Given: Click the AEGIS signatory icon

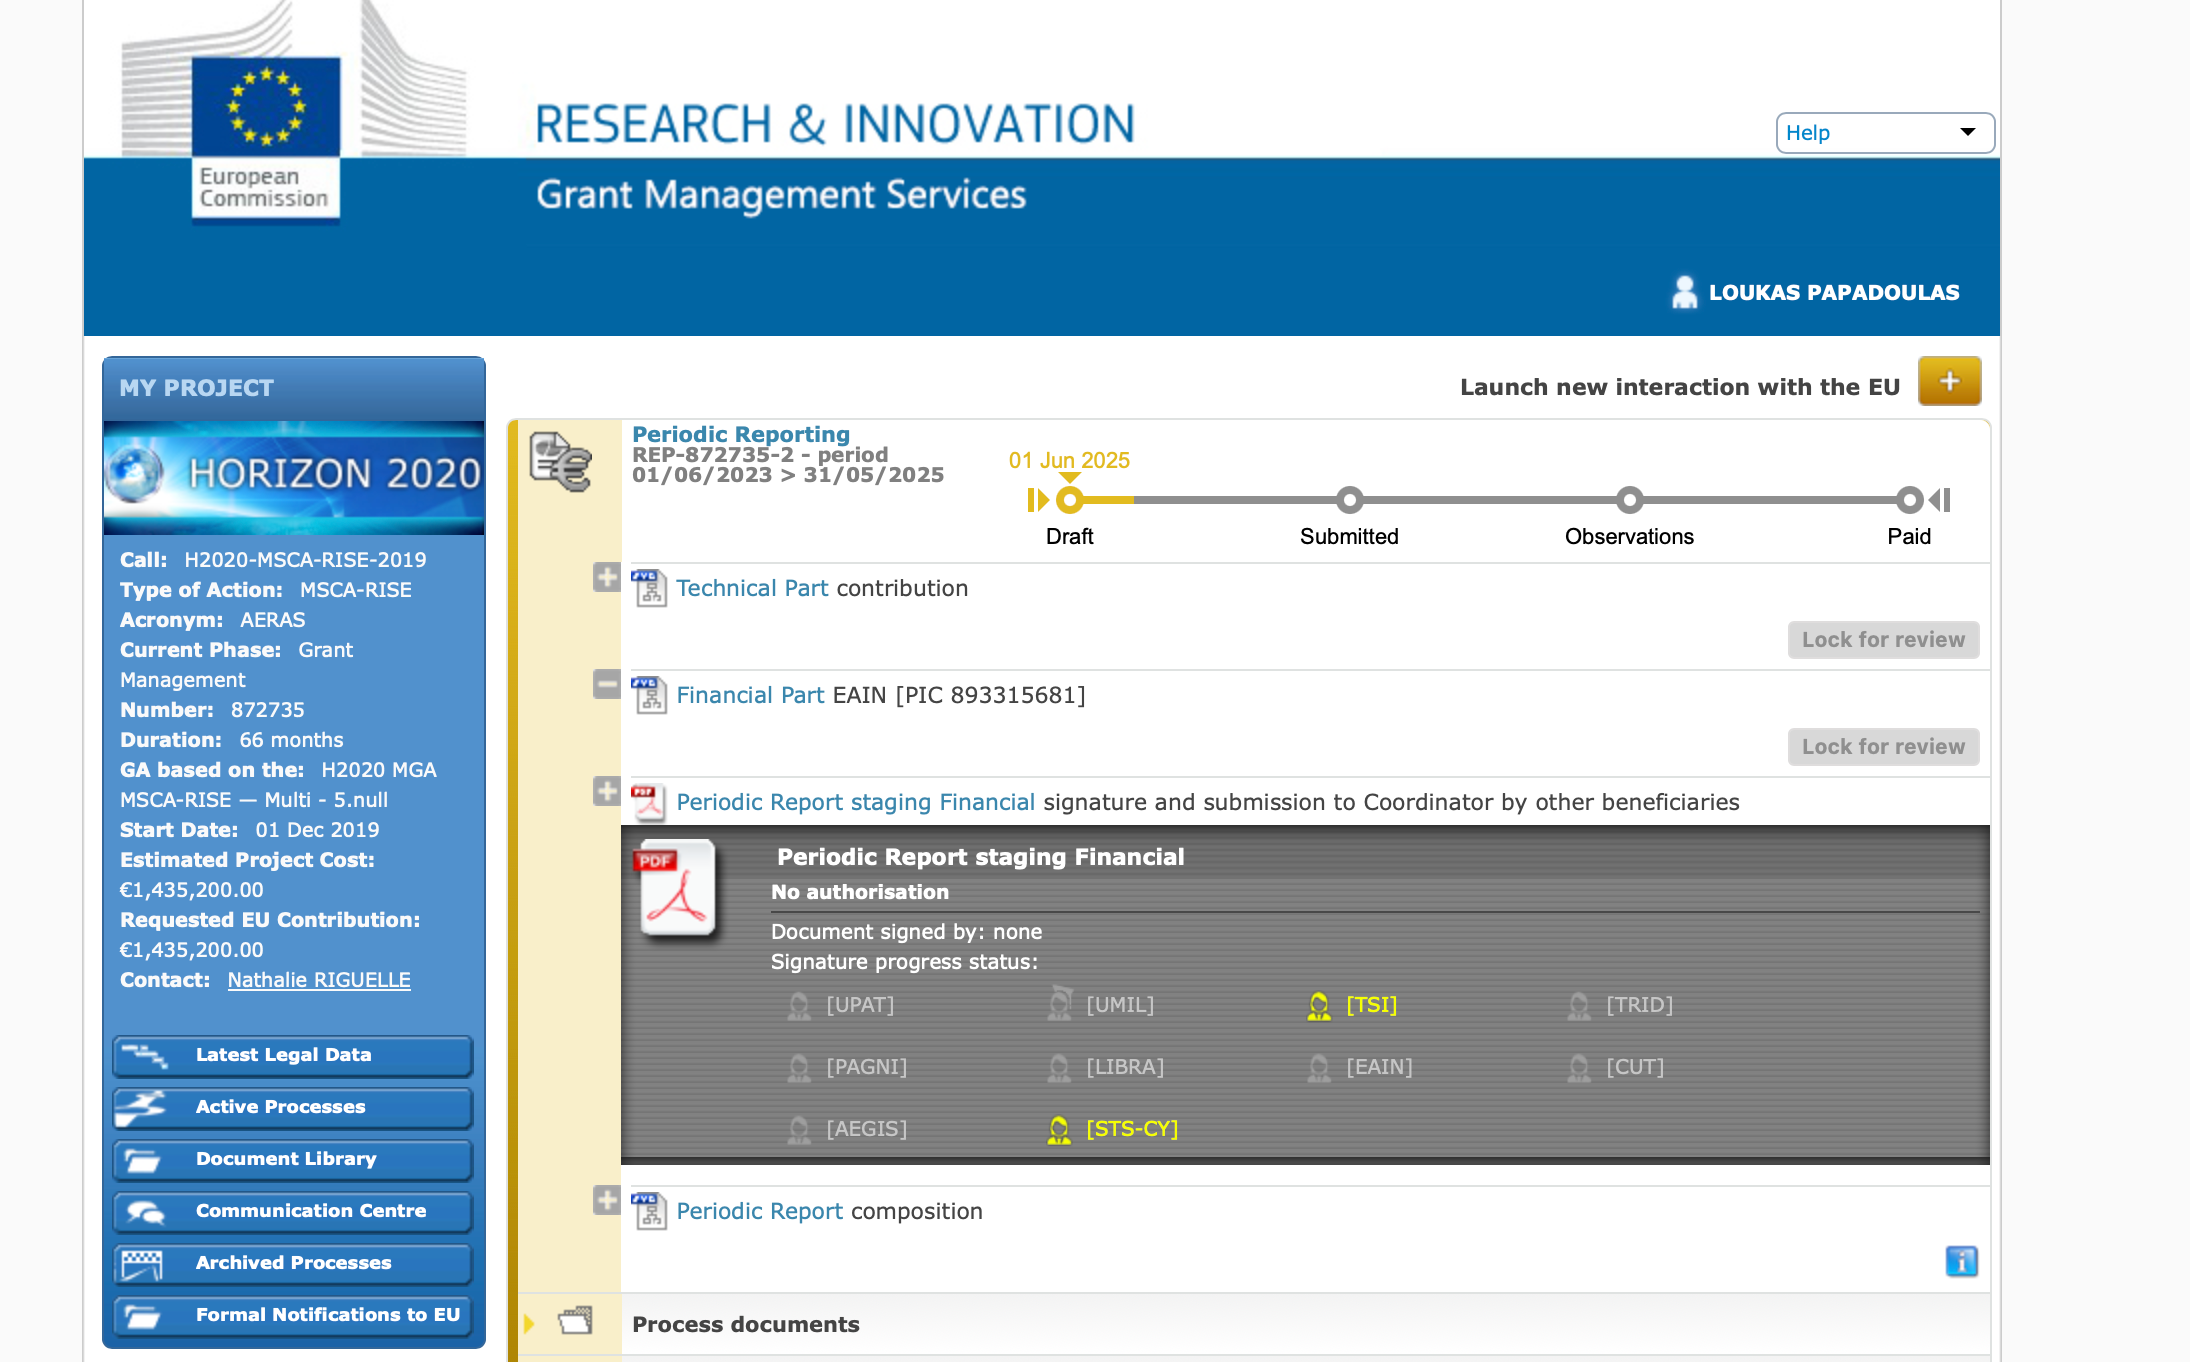Looking at the screenshot, I should [x=798, y=1129].
